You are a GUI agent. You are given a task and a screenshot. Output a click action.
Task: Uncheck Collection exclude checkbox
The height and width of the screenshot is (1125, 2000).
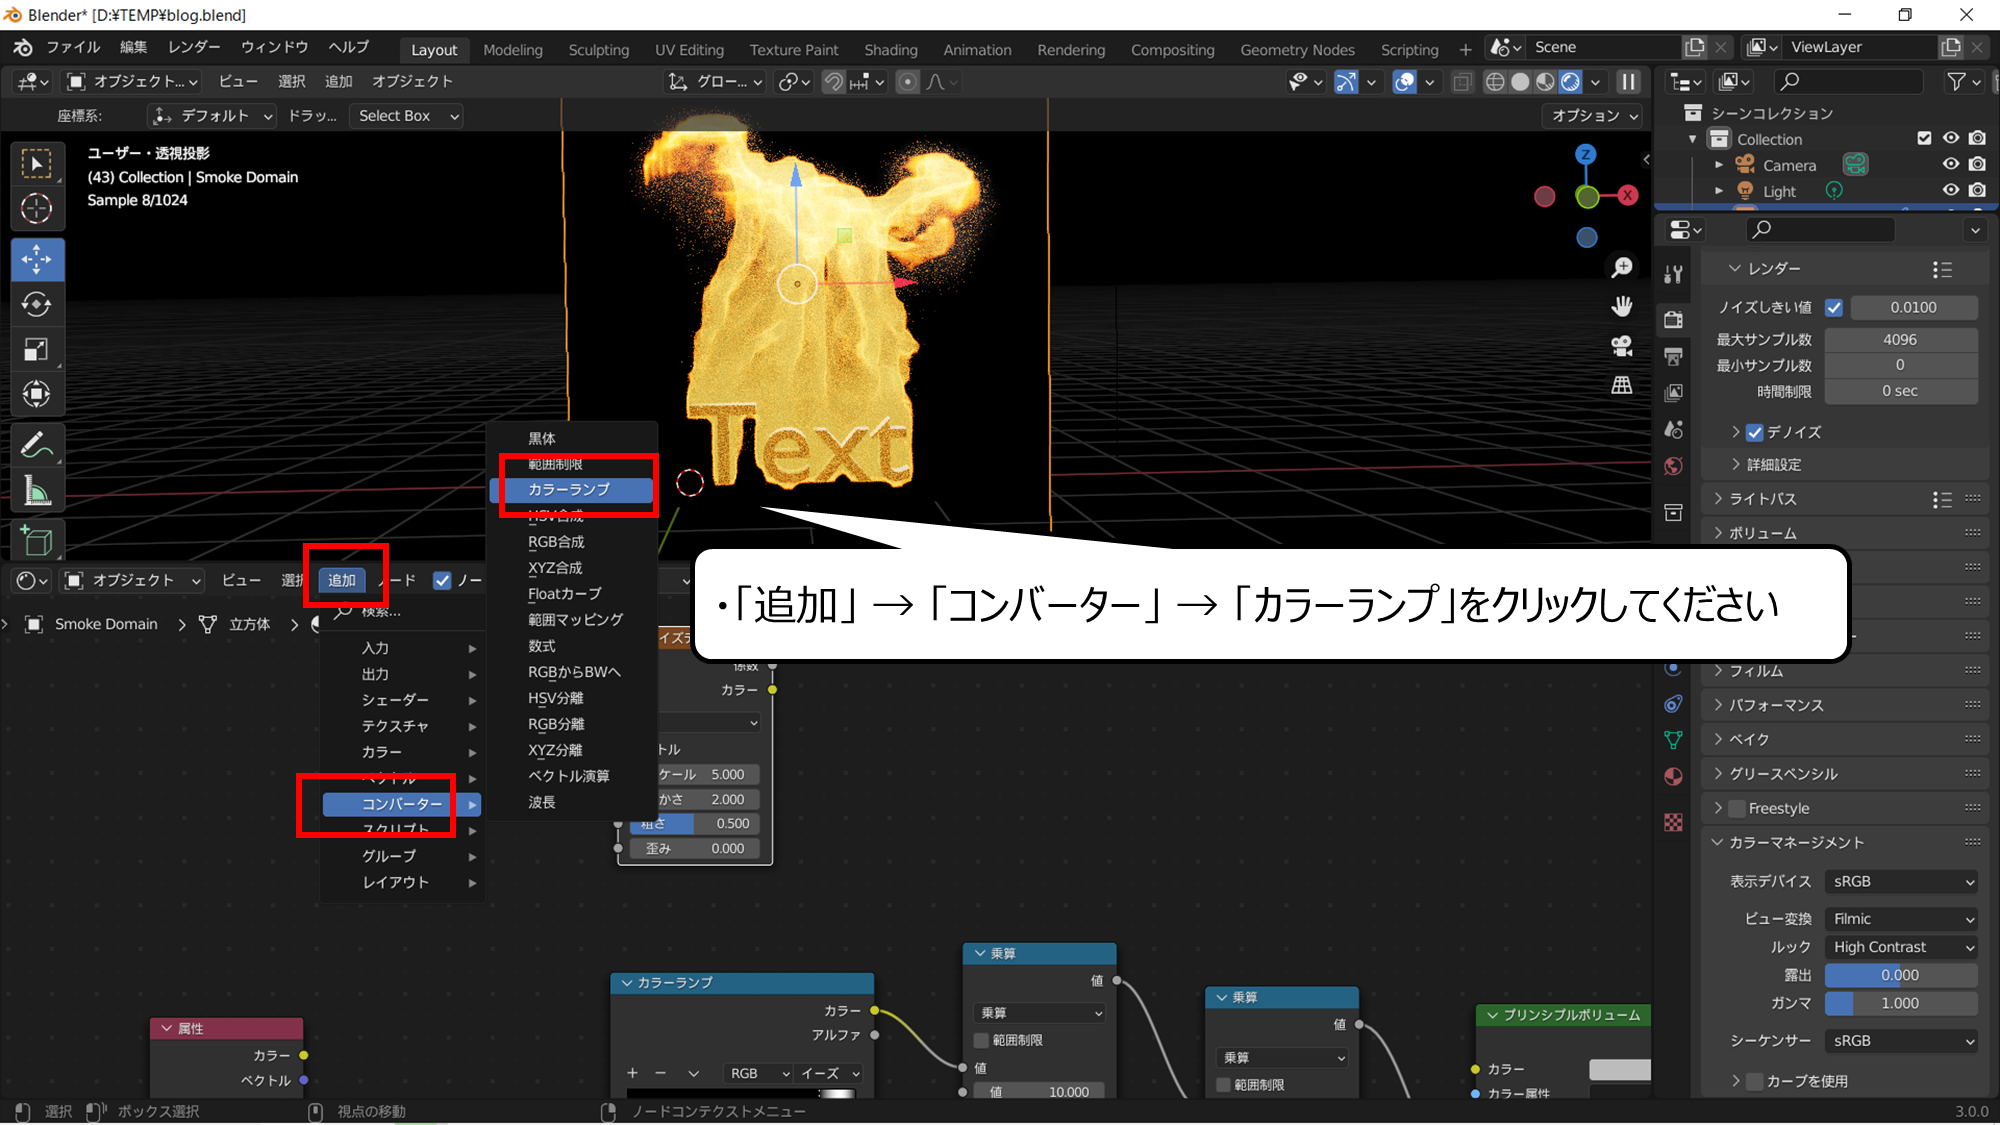(x=1924, y=138)
